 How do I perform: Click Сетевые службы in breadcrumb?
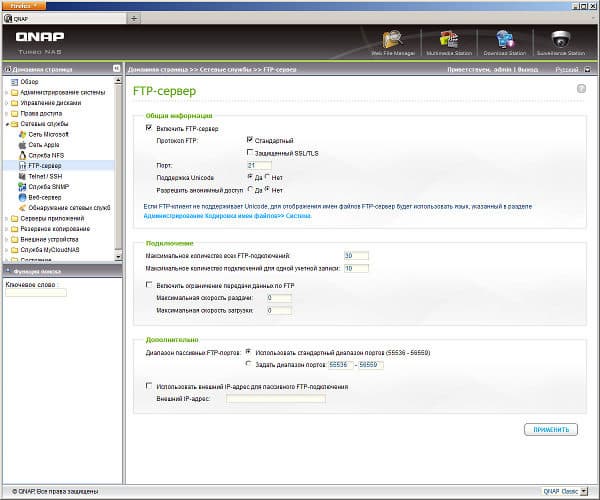click(x=226, y=70)
